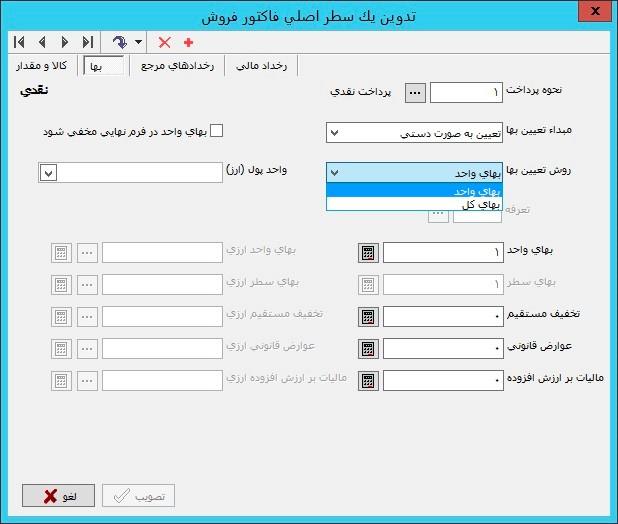The width and height of the screenshot is (618, 524).
Task: Click the ellipsis button next to نحوه پرداخت
Action: coord(415,93)
